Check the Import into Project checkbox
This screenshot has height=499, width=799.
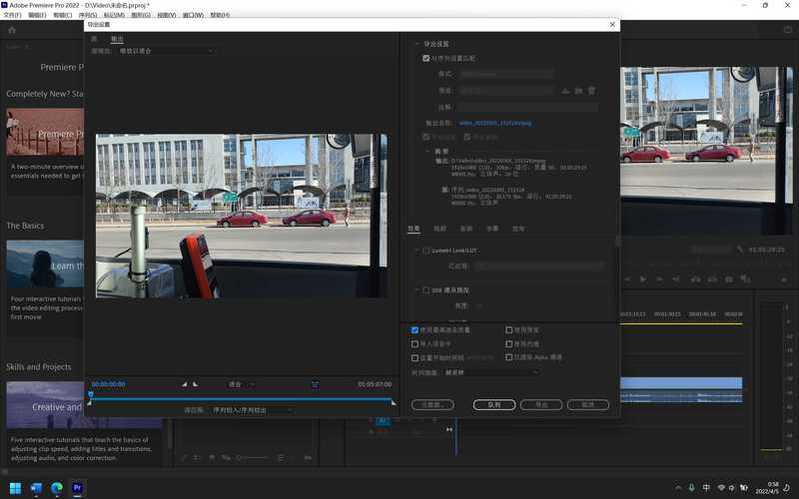[415, 344]
